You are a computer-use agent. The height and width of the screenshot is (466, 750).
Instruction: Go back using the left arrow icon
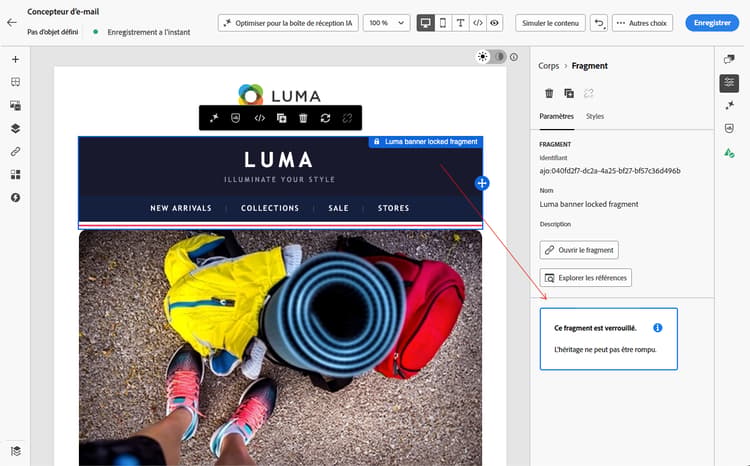[12, 22]
